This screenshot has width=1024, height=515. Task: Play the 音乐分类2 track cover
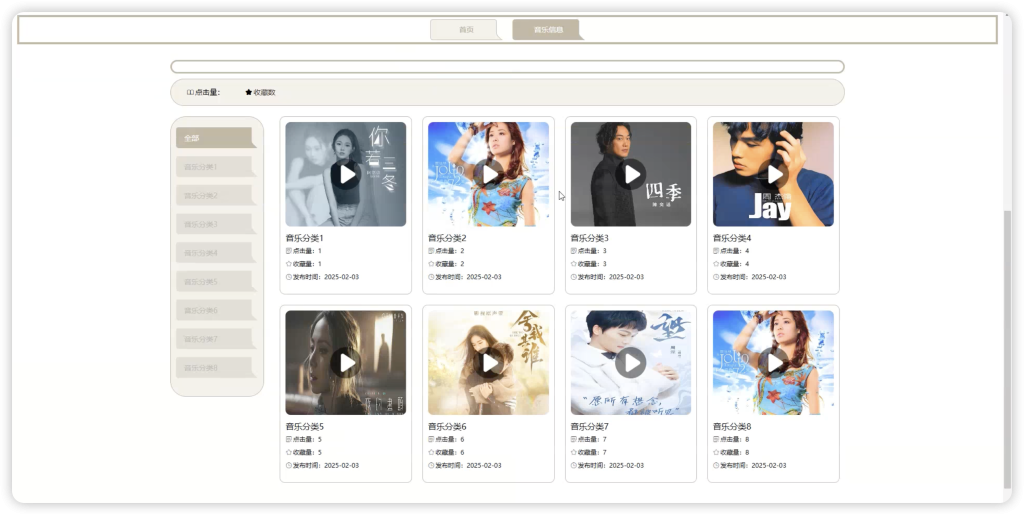[x=488, y=174]
